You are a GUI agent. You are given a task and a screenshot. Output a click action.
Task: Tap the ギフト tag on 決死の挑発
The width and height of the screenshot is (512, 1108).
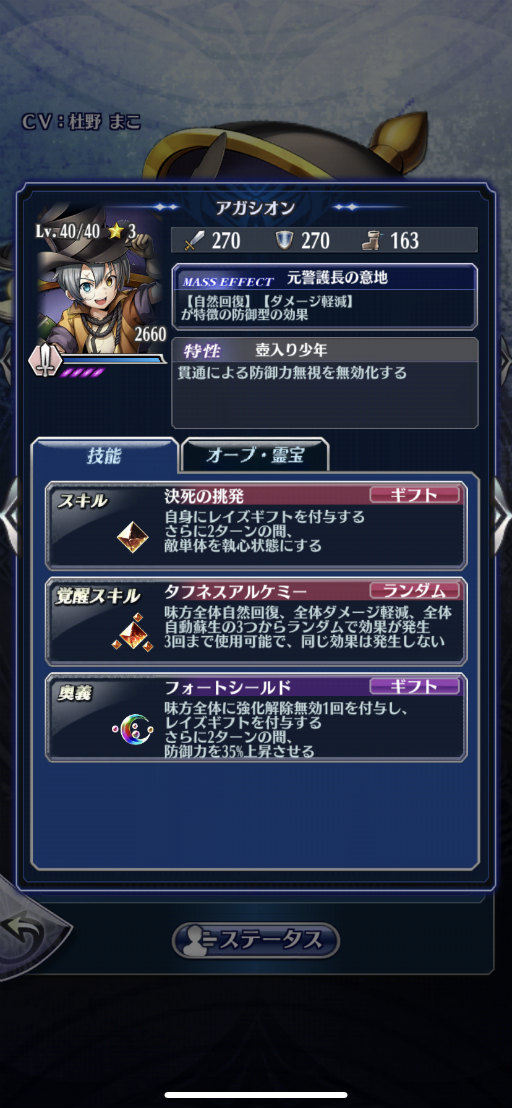click(415, 495)
